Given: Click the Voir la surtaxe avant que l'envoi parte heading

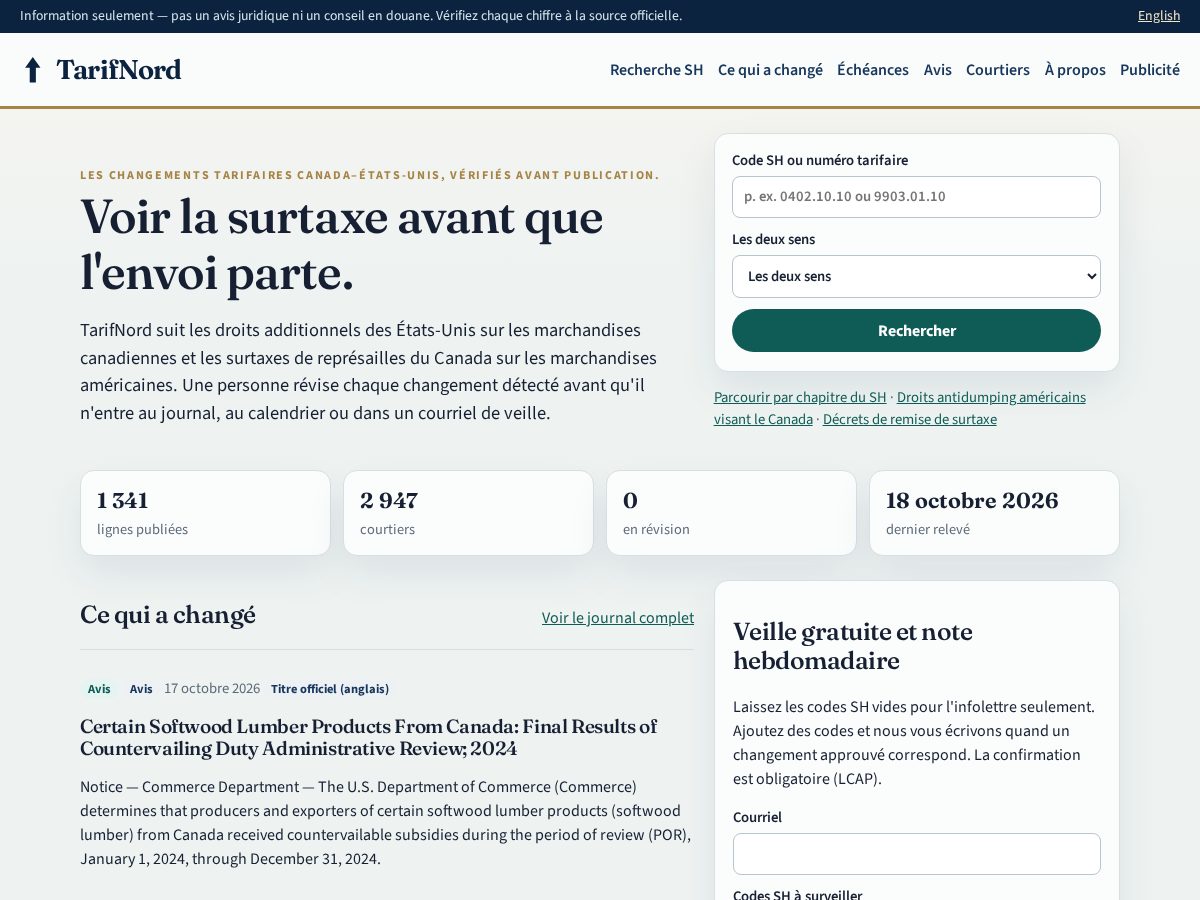Looking at the screenshot, I should [x=341, y=245].
